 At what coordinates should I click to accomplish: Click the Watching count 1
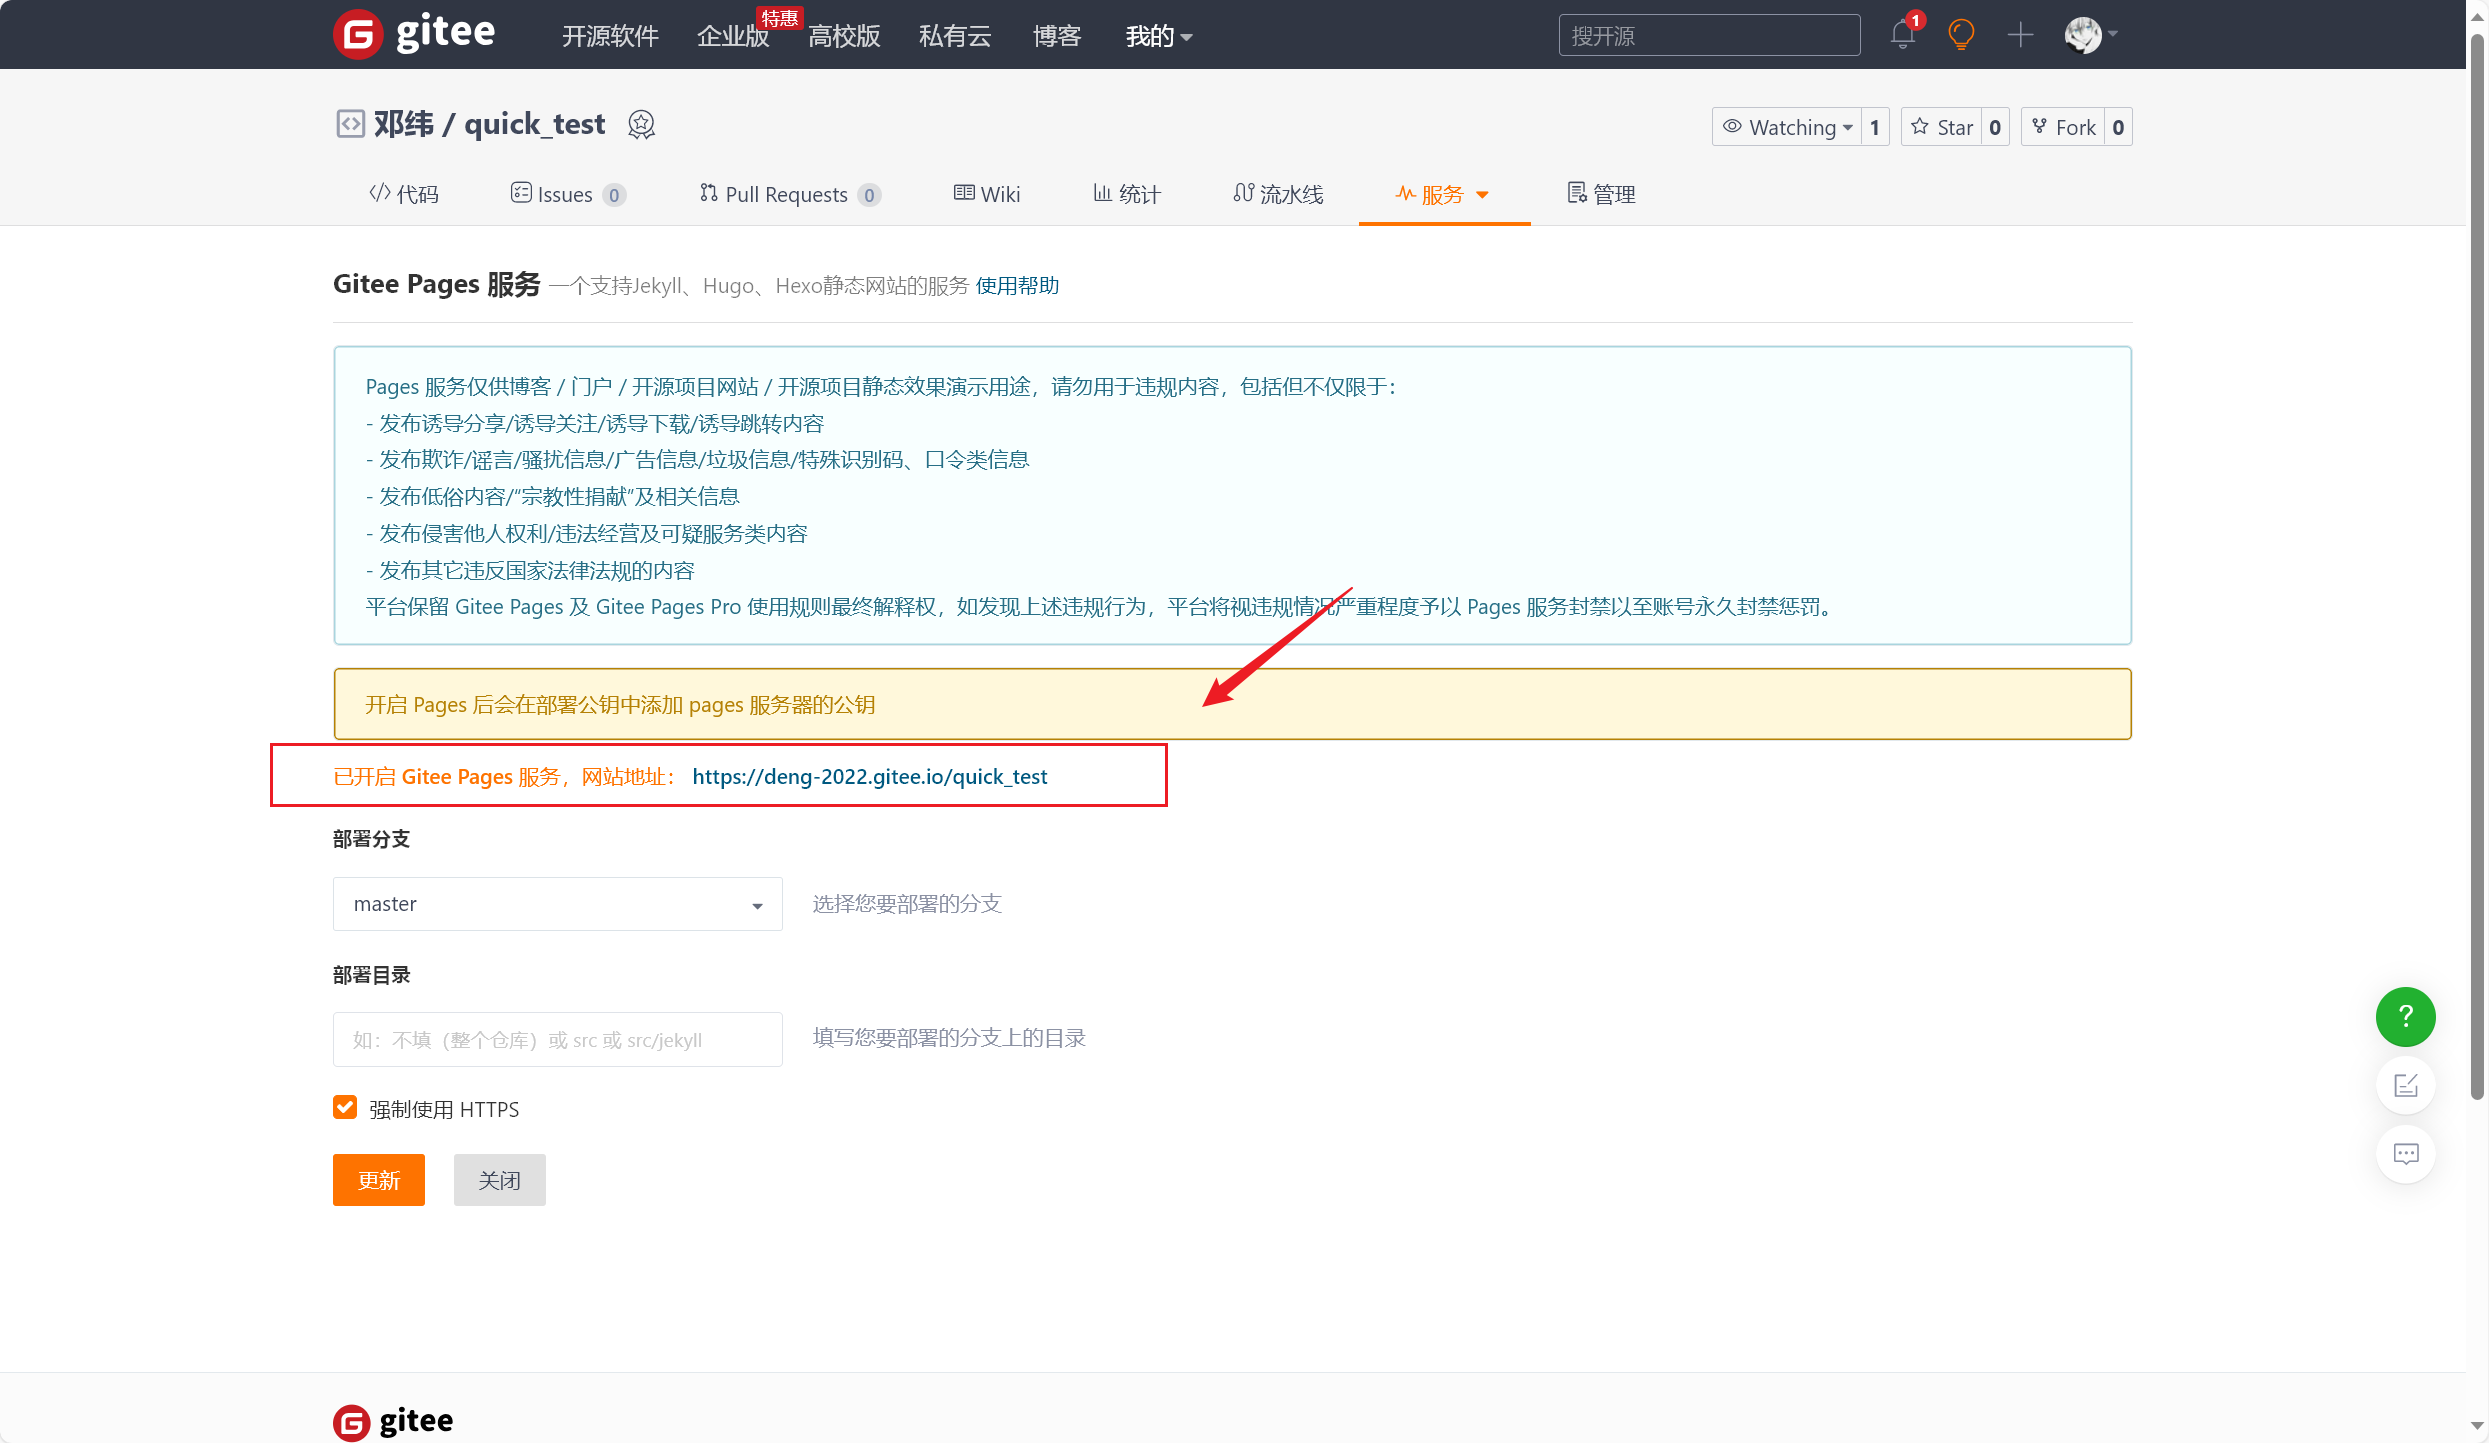pyautogui.click(x=1875, y=127)
